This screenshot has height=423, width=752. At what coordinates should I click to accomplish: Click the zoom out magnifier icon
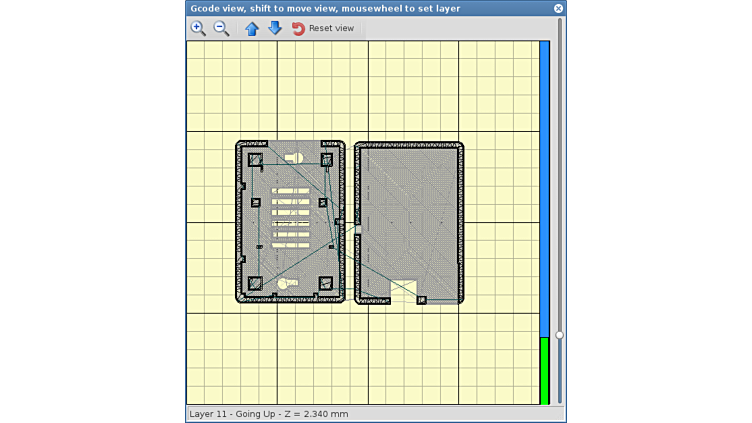pos(221,28)
